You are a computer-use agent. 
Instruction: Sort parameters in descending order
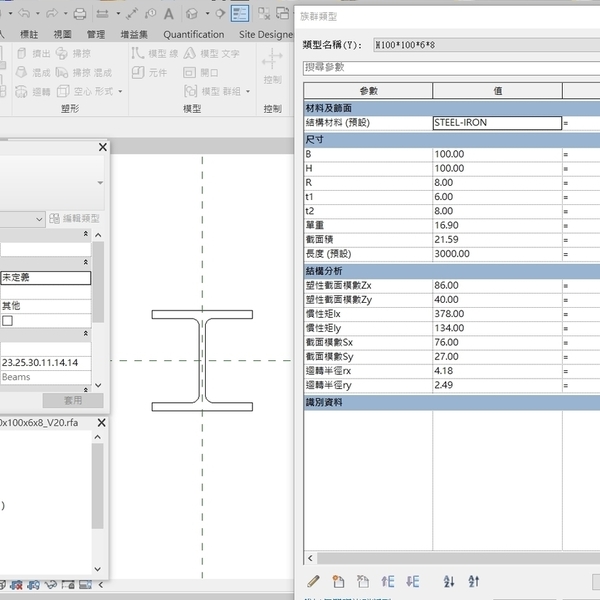474,581
